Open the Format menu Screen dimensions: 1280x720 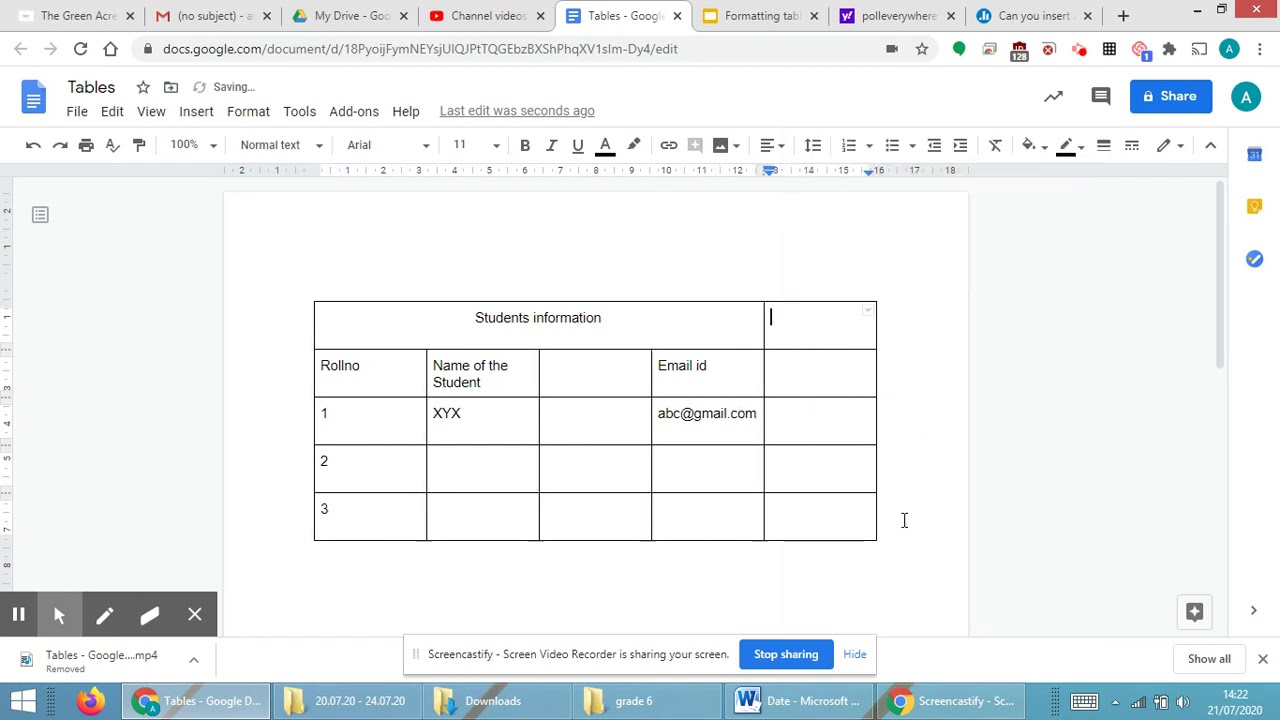tap(248, 111)
